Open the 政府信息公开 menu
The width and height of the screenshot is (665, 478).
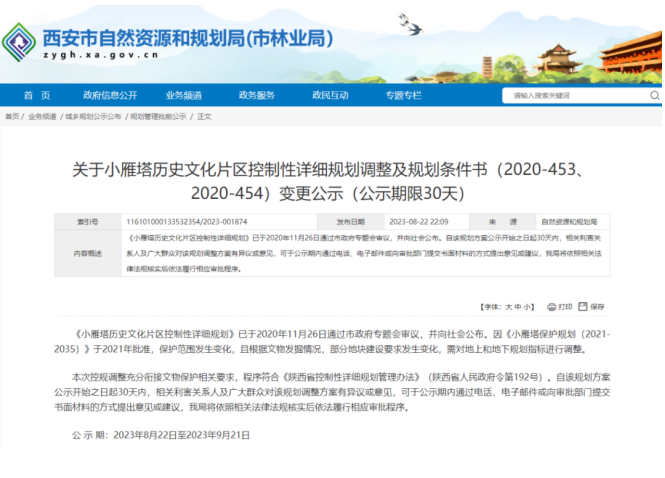click(110, 96)
